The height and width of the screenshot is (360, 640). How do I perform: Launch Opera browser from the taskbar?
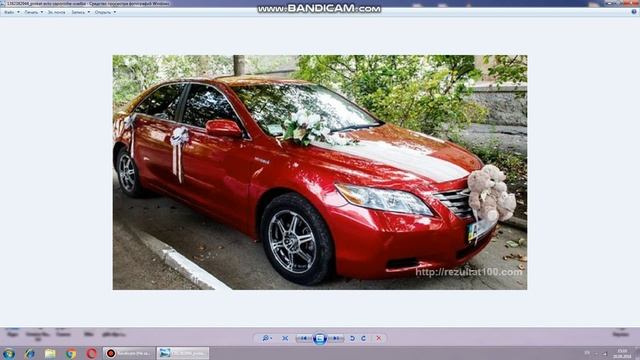tap(91, 353)
